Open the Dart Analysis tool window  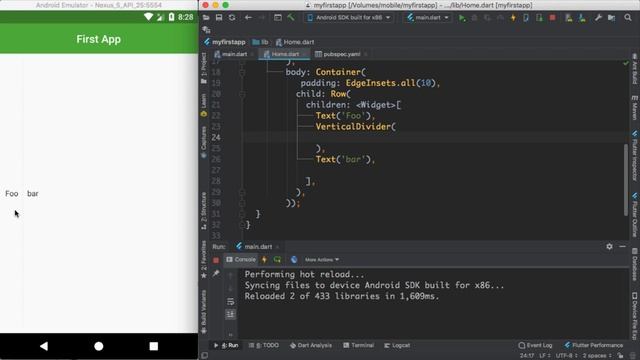pos(311,345)
